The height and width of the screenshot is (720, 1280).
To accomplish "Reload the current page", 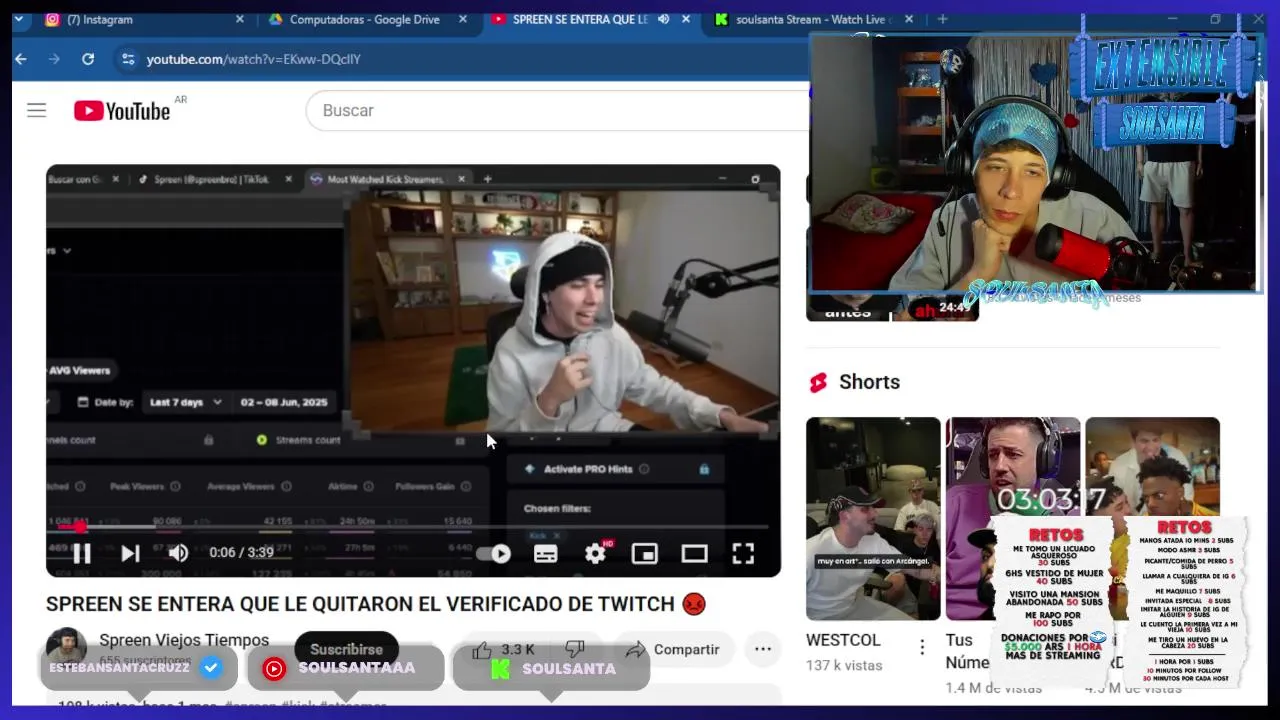I will click(88, 59).
